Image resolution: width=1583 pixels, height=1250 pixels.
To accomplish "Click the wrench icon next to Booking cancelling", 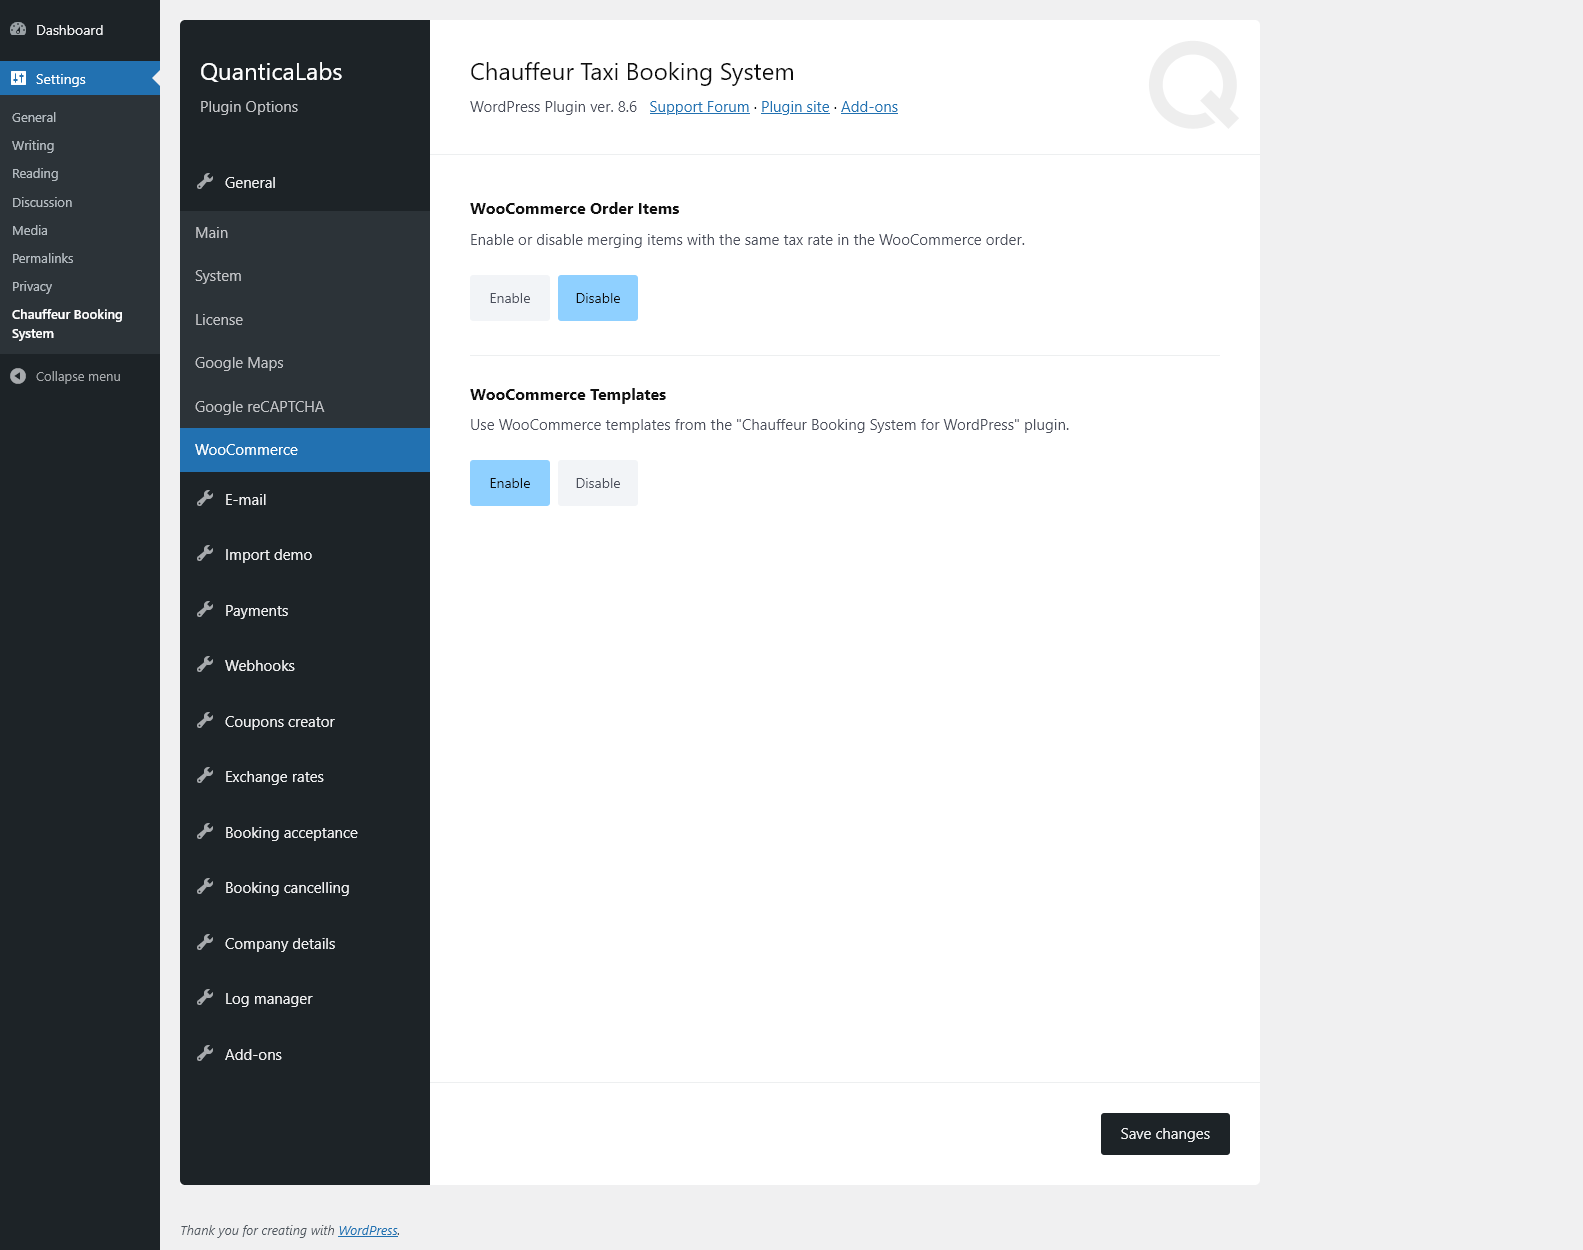I will pyautogui.click(x=205, y=886).
